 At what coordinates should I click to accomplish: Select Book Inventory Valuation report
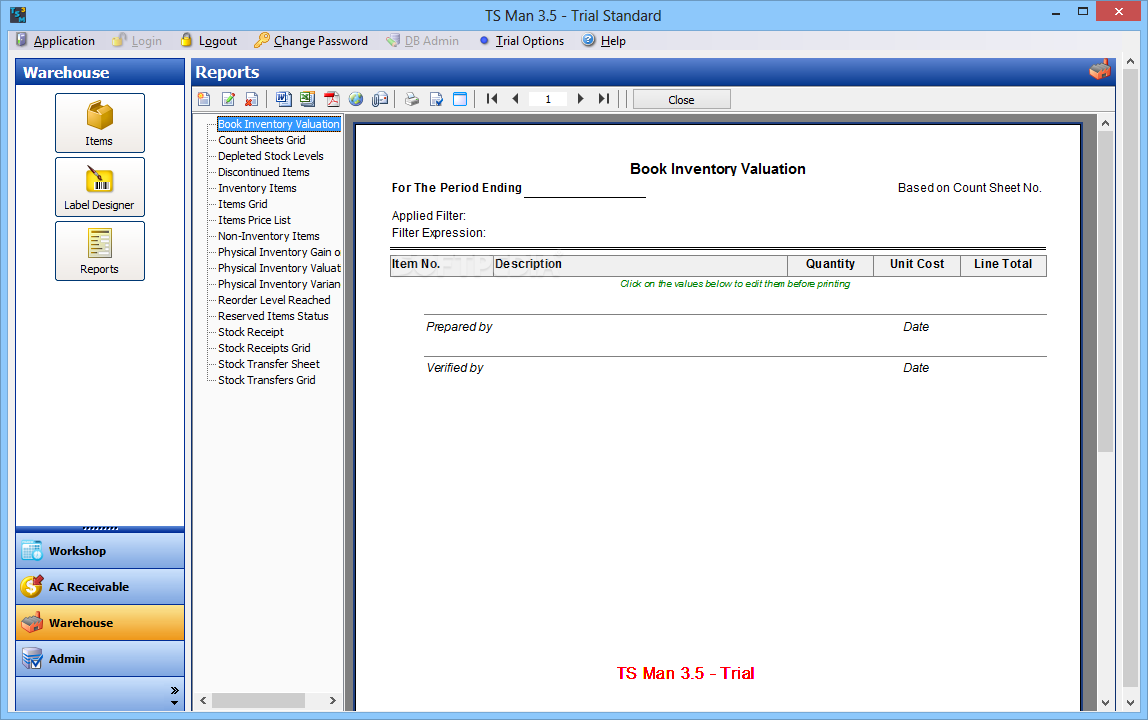point(279,124)
